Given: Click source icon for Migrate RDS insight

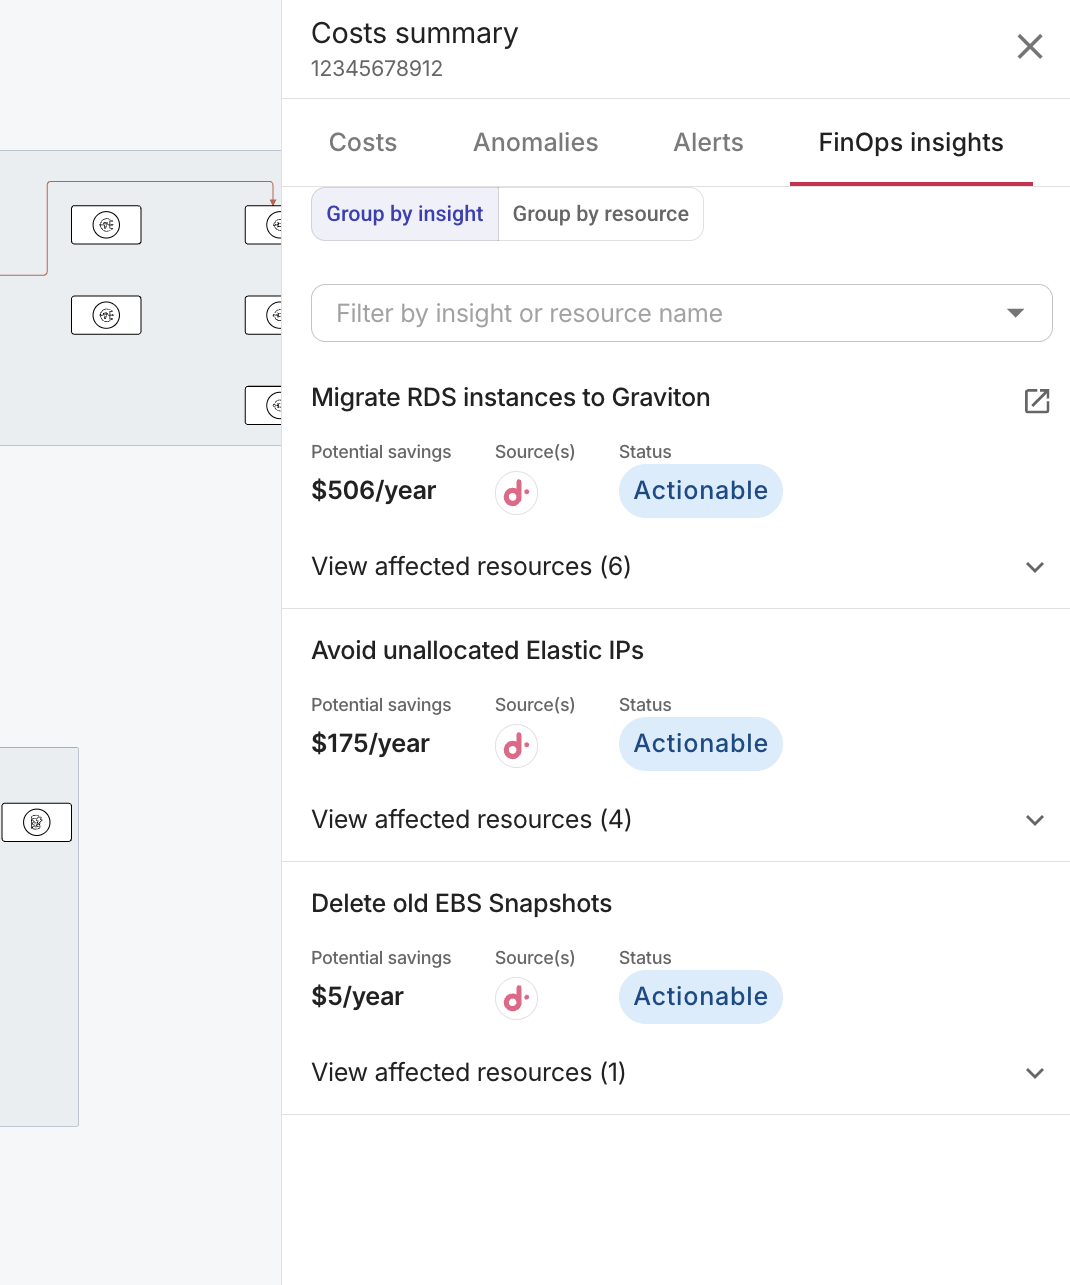Looking at the screenshot, I should [x=516, y=493].
